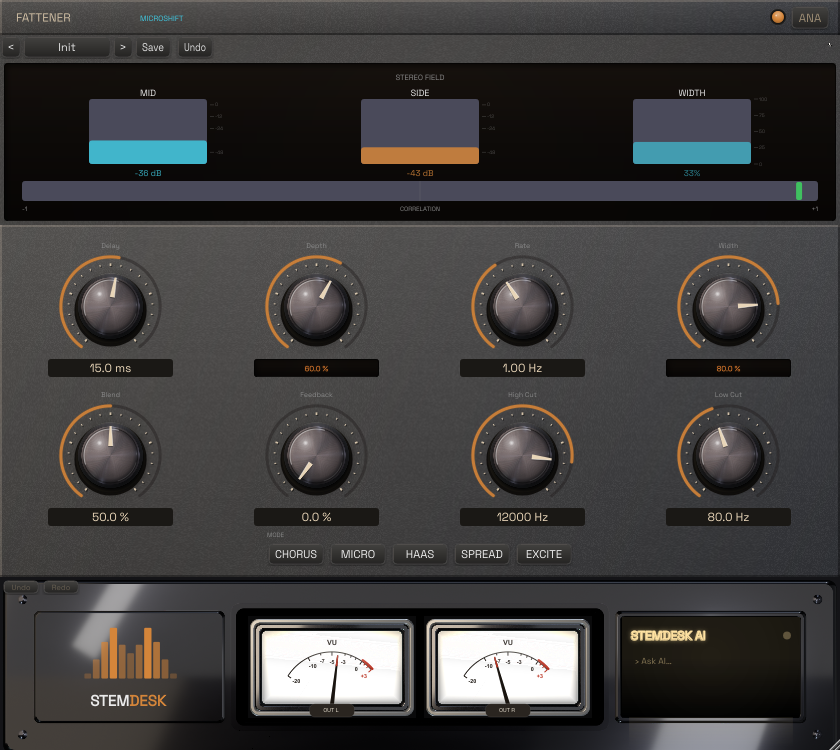Click the OUT R VU meter
The image size is (840, 750).
click(x=507, y=668)
